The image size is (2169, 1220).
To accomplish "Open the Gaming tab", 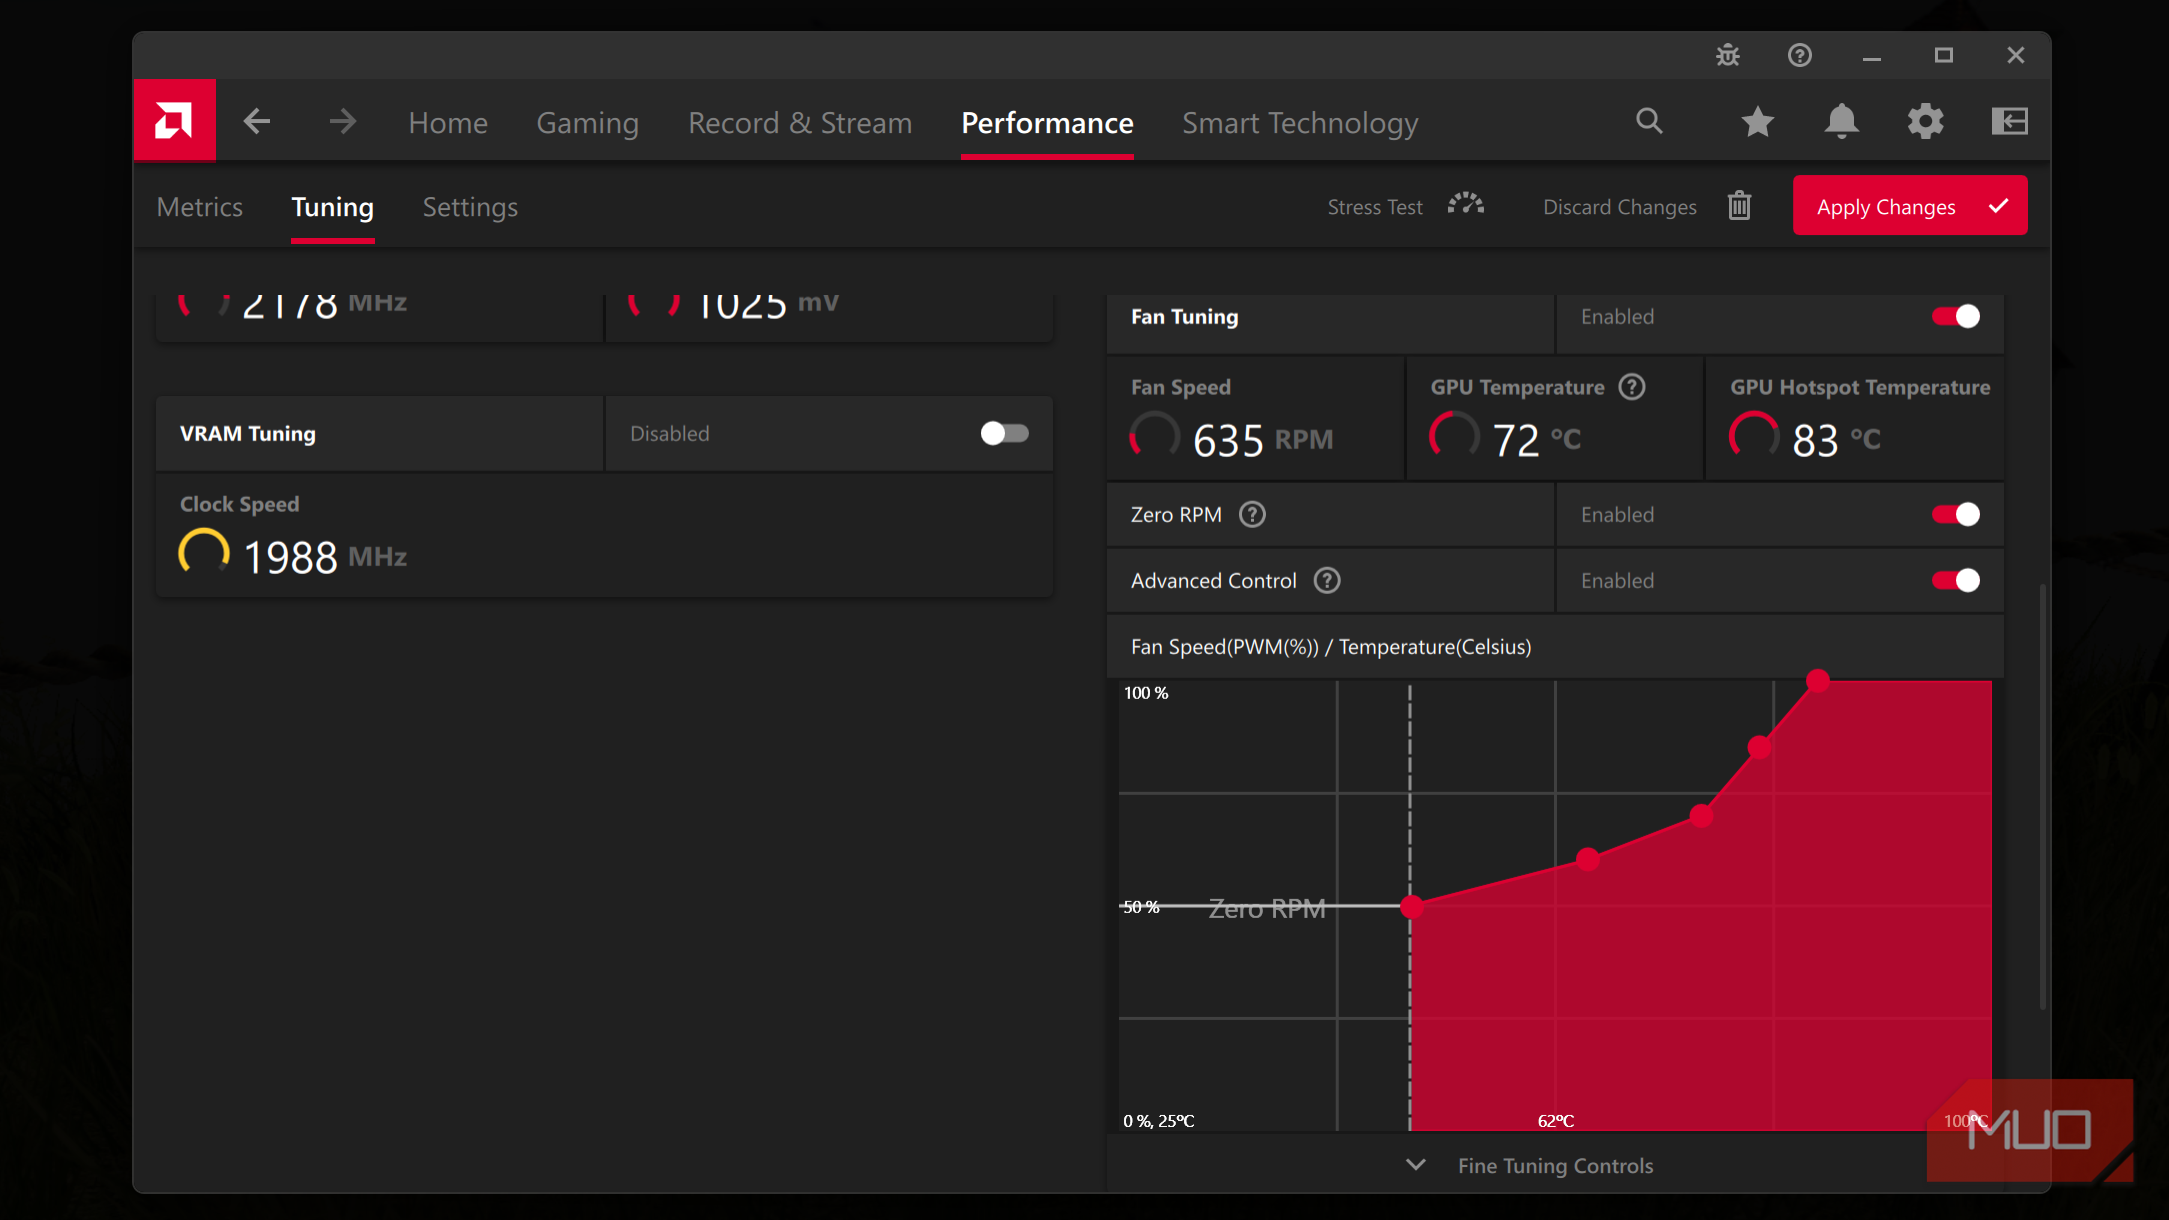I will (587, 122).
